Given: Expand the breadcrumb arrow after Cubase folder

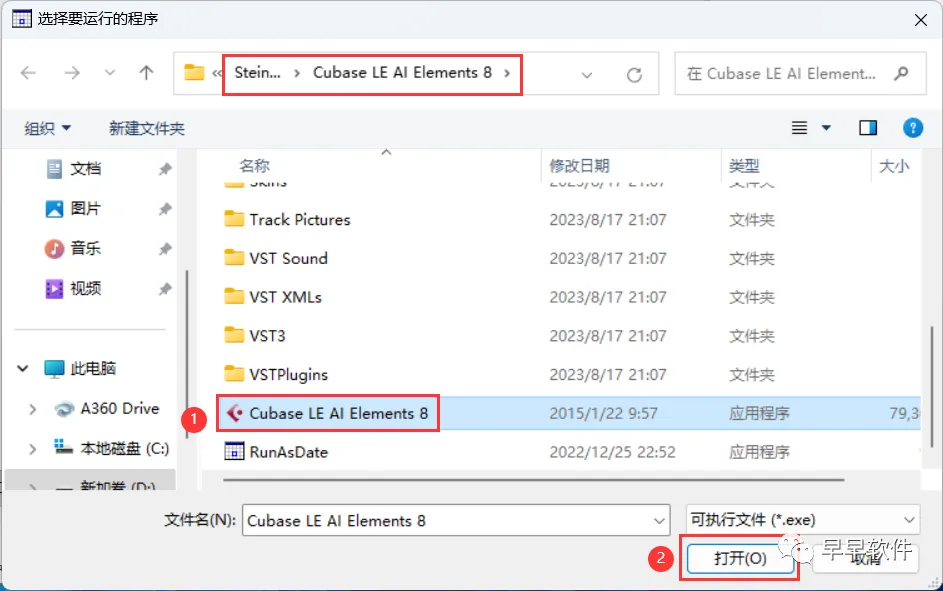Looking at the screenshot, I should point(507,73).
